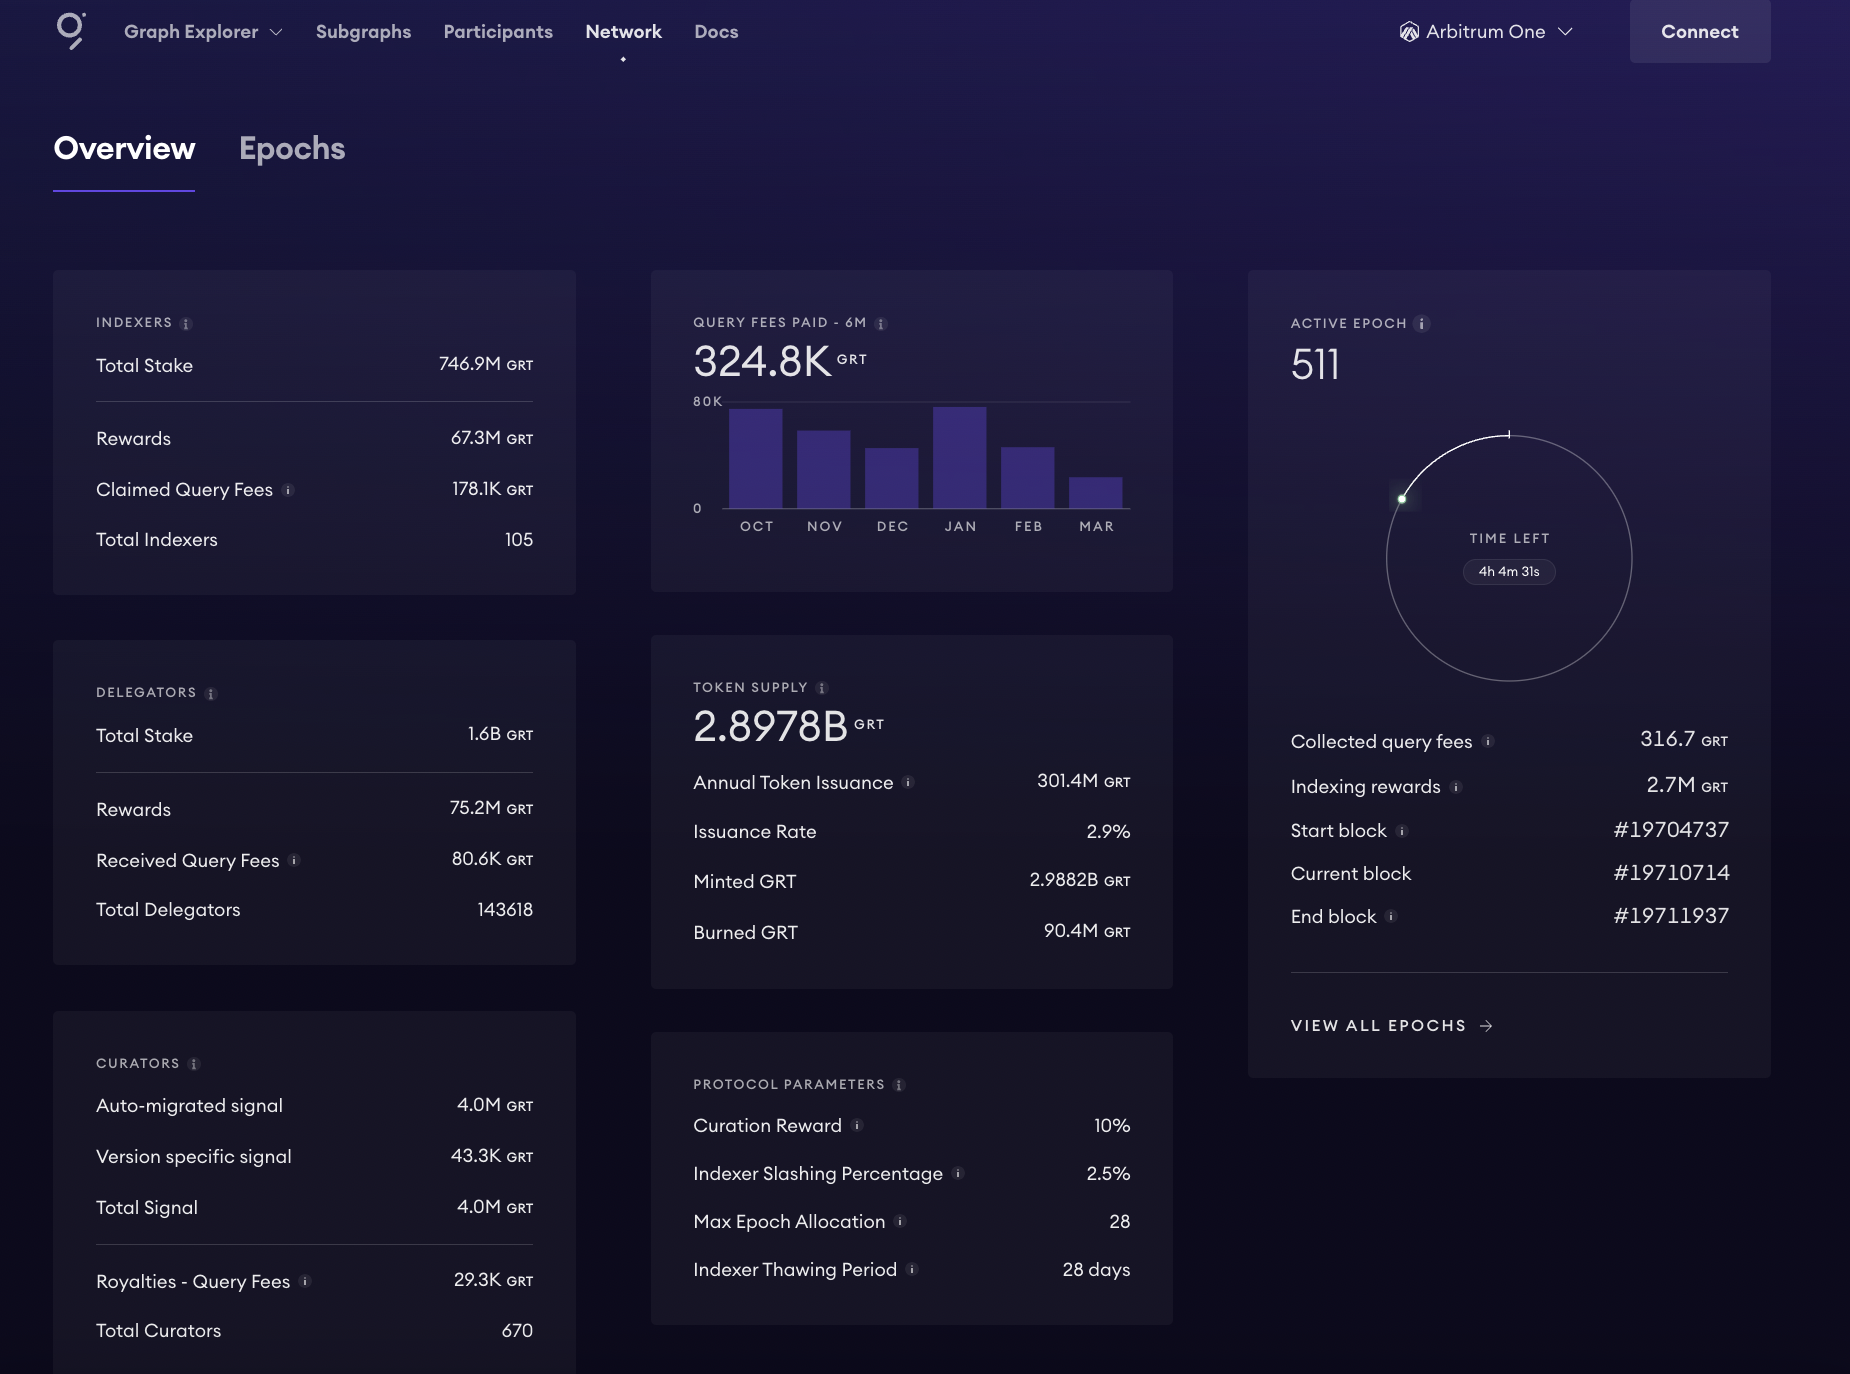
Task: Click info icon beside Royalties - Query Fees
Action: click(x=305, y=1282)
